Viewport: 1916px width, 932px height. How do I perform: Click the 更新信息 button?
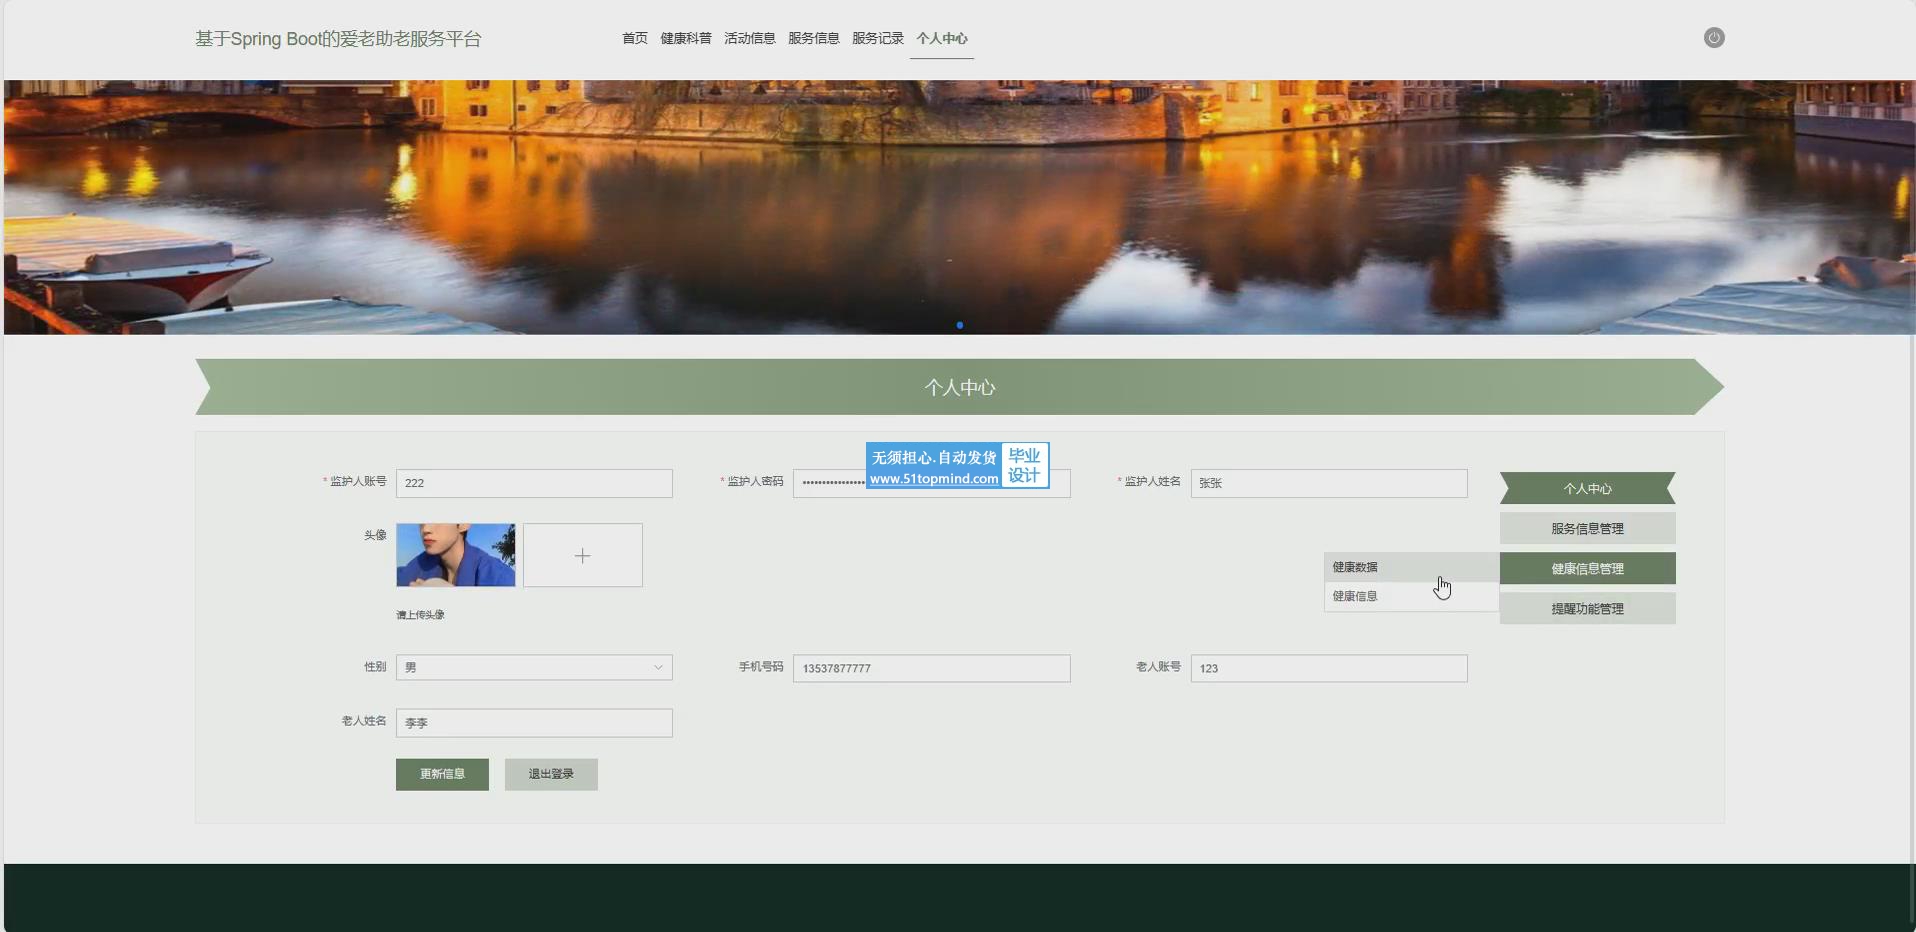[x=442, y=774]
